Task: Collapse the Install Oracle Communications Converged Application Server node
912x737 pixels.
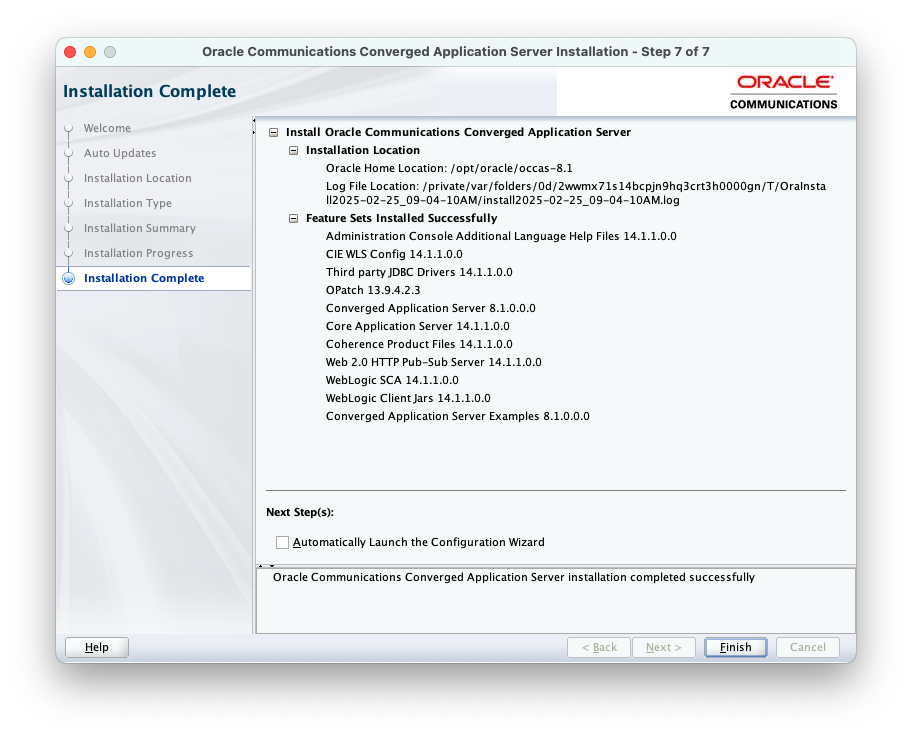Action: click(273, 133)
